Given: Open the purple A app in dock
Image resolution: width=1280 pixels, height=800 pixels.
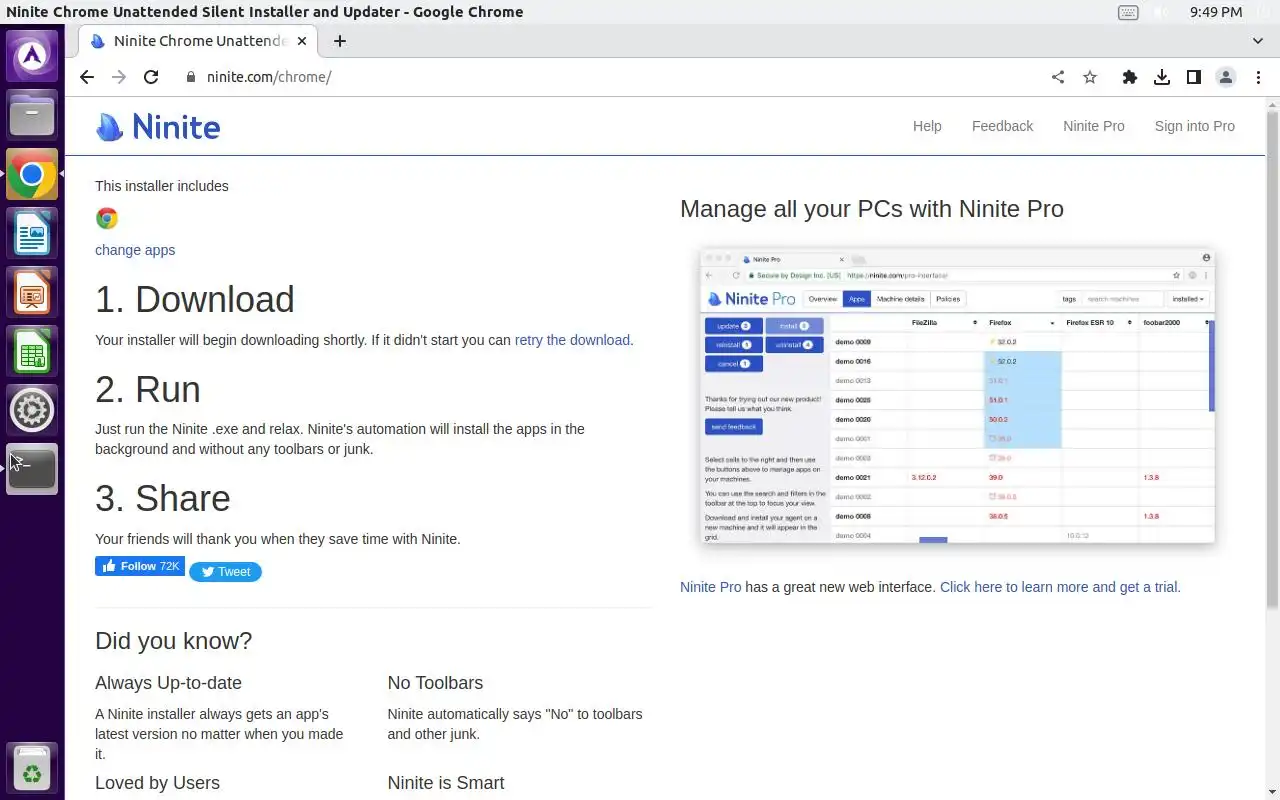Looking at the screenshot, I should click(32, 55).
